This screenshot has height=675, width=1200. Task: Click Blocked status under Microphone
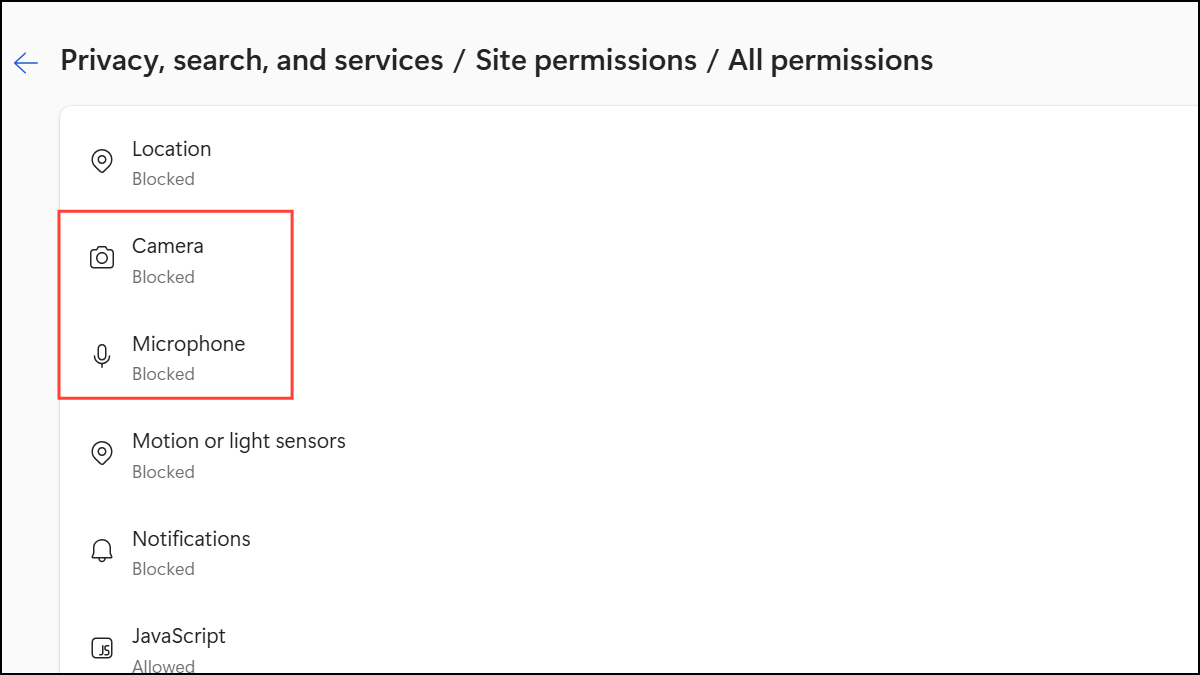coord(163,374)
